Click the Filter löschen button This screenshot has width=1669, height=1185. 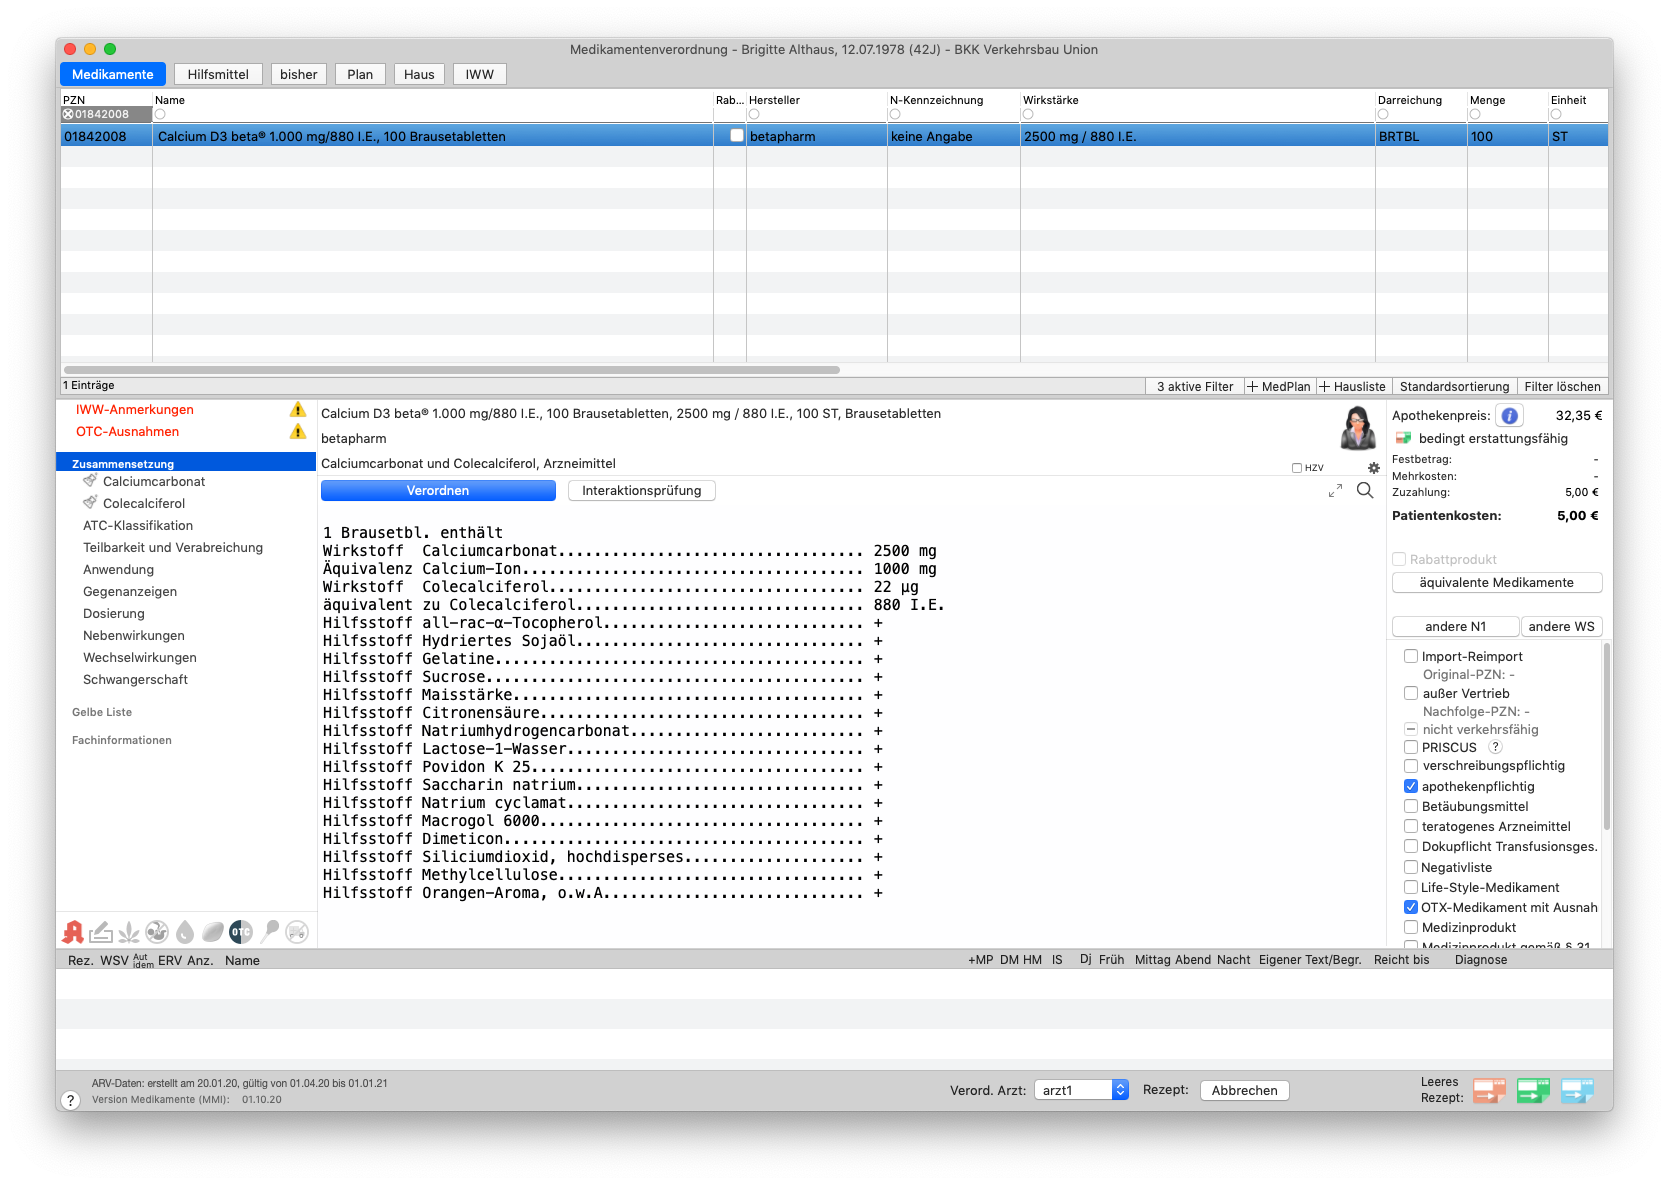pyautogui.click(x=1563, y=386)
